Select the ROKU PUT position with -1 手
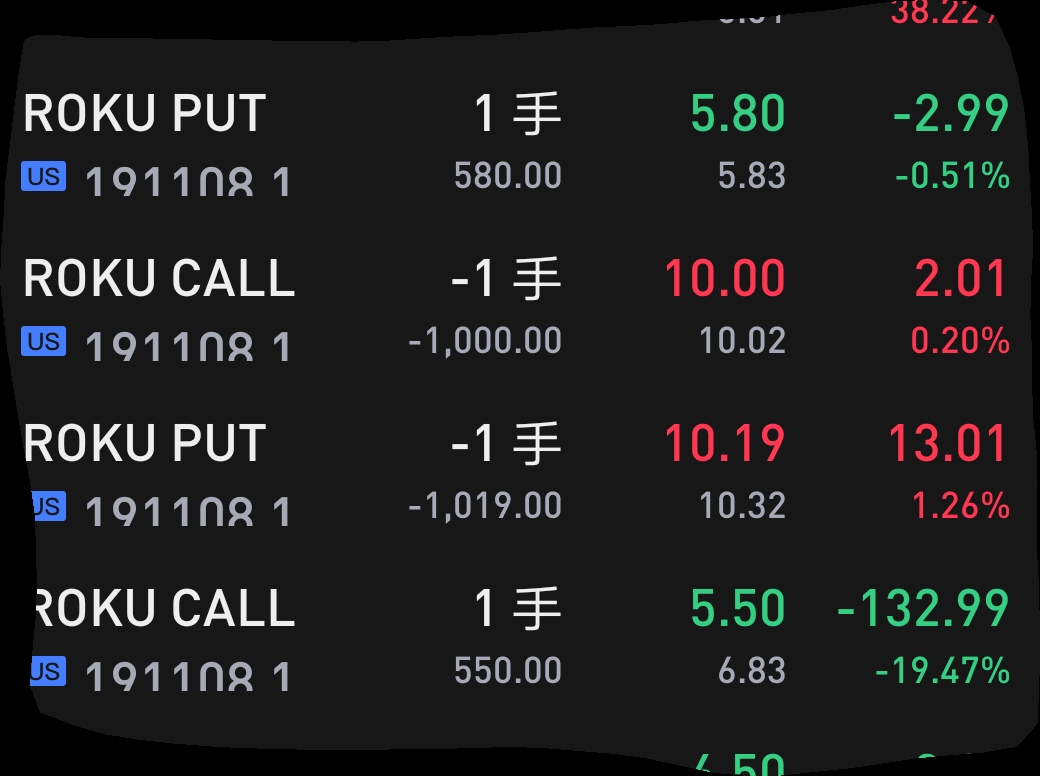 tap(144, 443)
